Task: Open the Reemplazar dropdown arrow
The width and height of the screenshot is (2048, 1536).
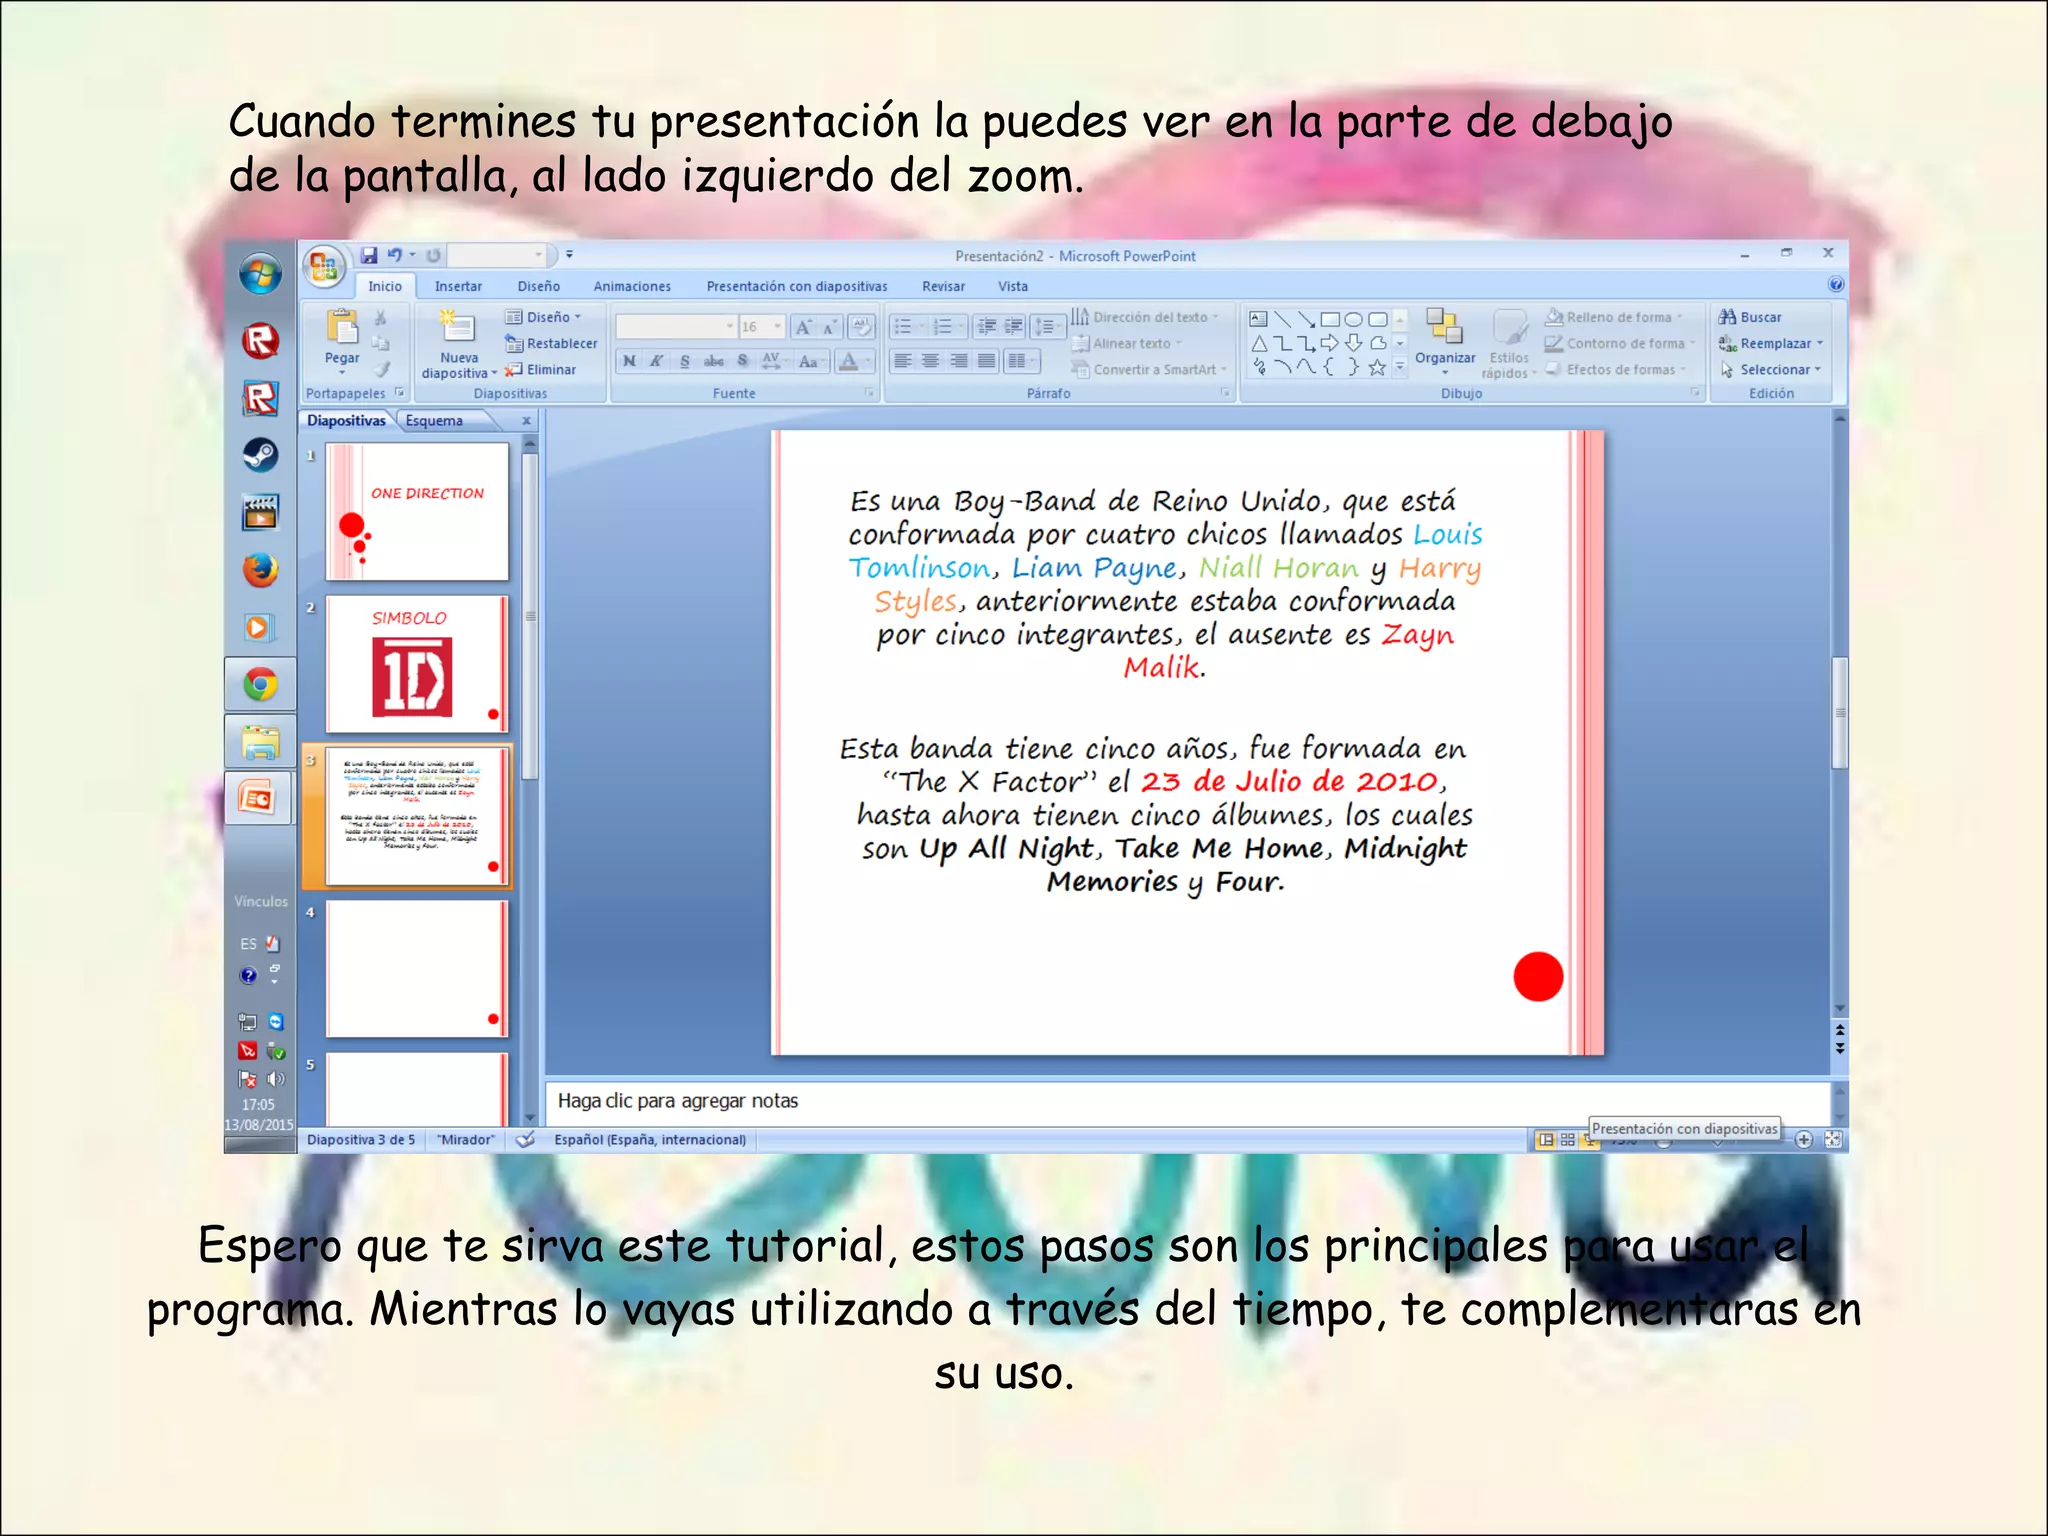Action: pos(1820,343)
